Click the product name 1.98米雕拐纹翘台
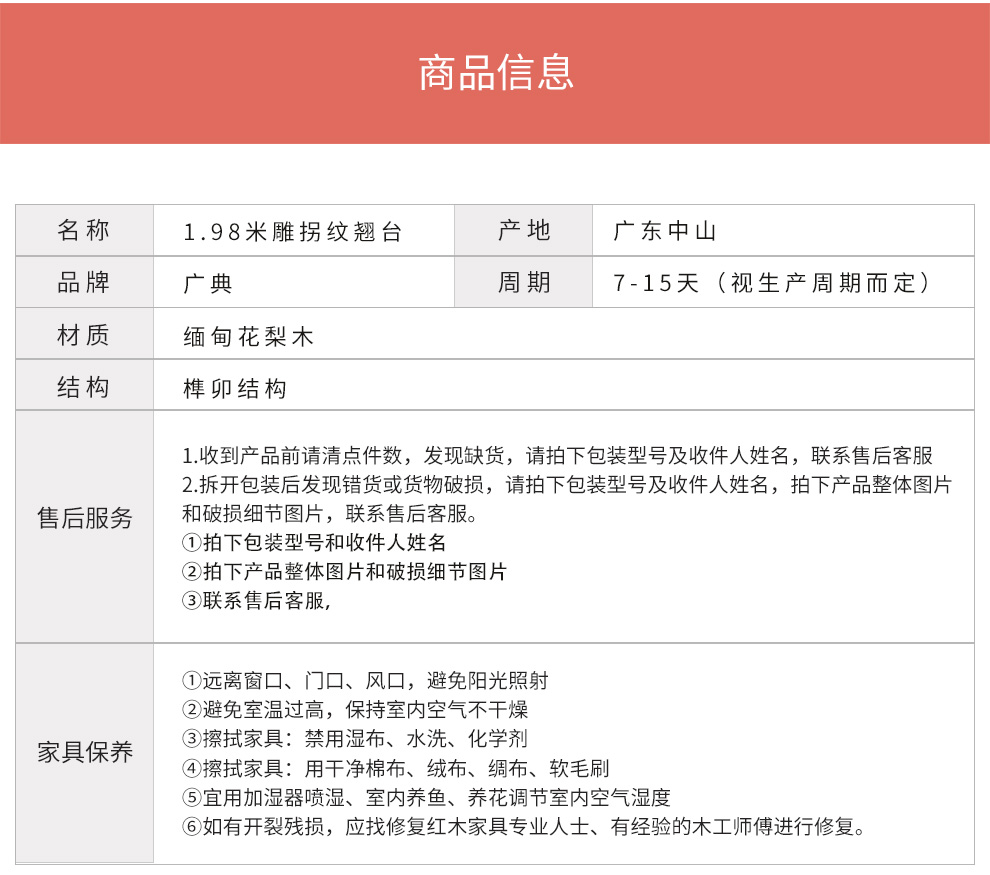This screenshot has width=990, height=875. coord(293,232)
